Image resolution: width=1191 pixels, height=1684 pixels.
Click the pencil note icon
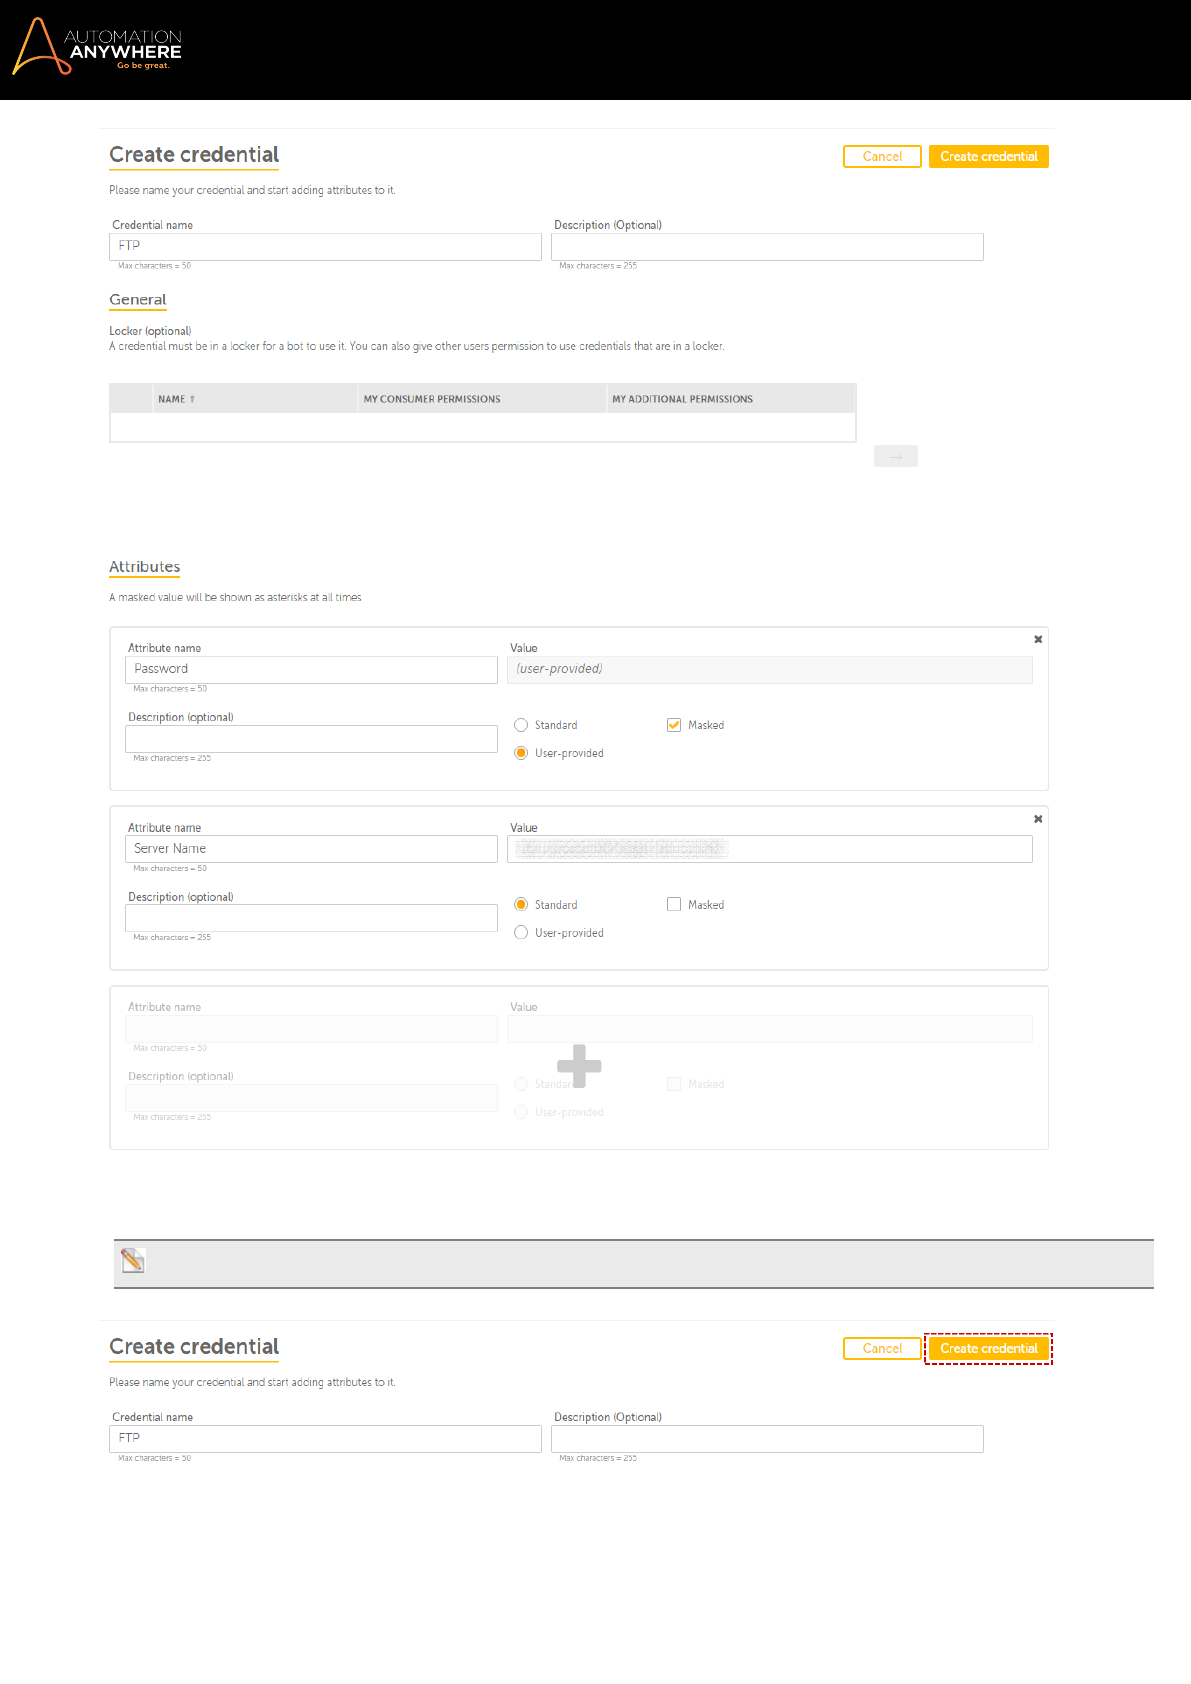coord(133,1261)
